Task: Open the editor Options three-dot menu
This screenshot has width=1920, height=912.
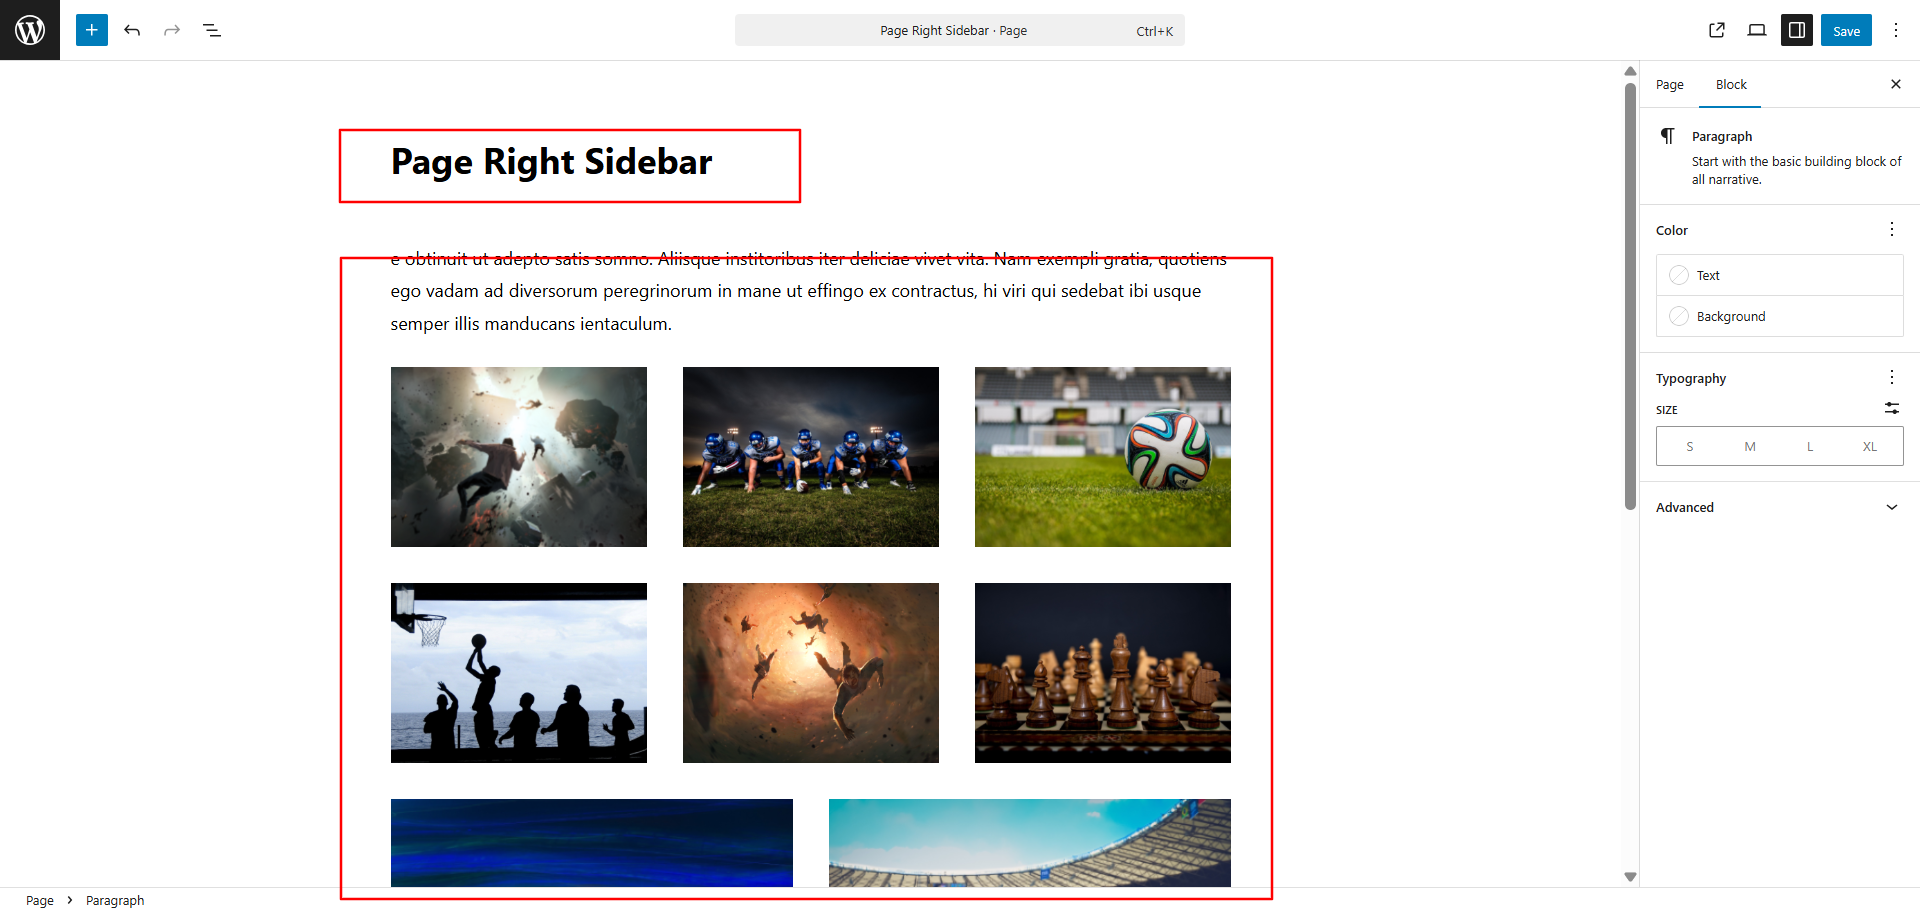Action: click(x=1896, y=30)
